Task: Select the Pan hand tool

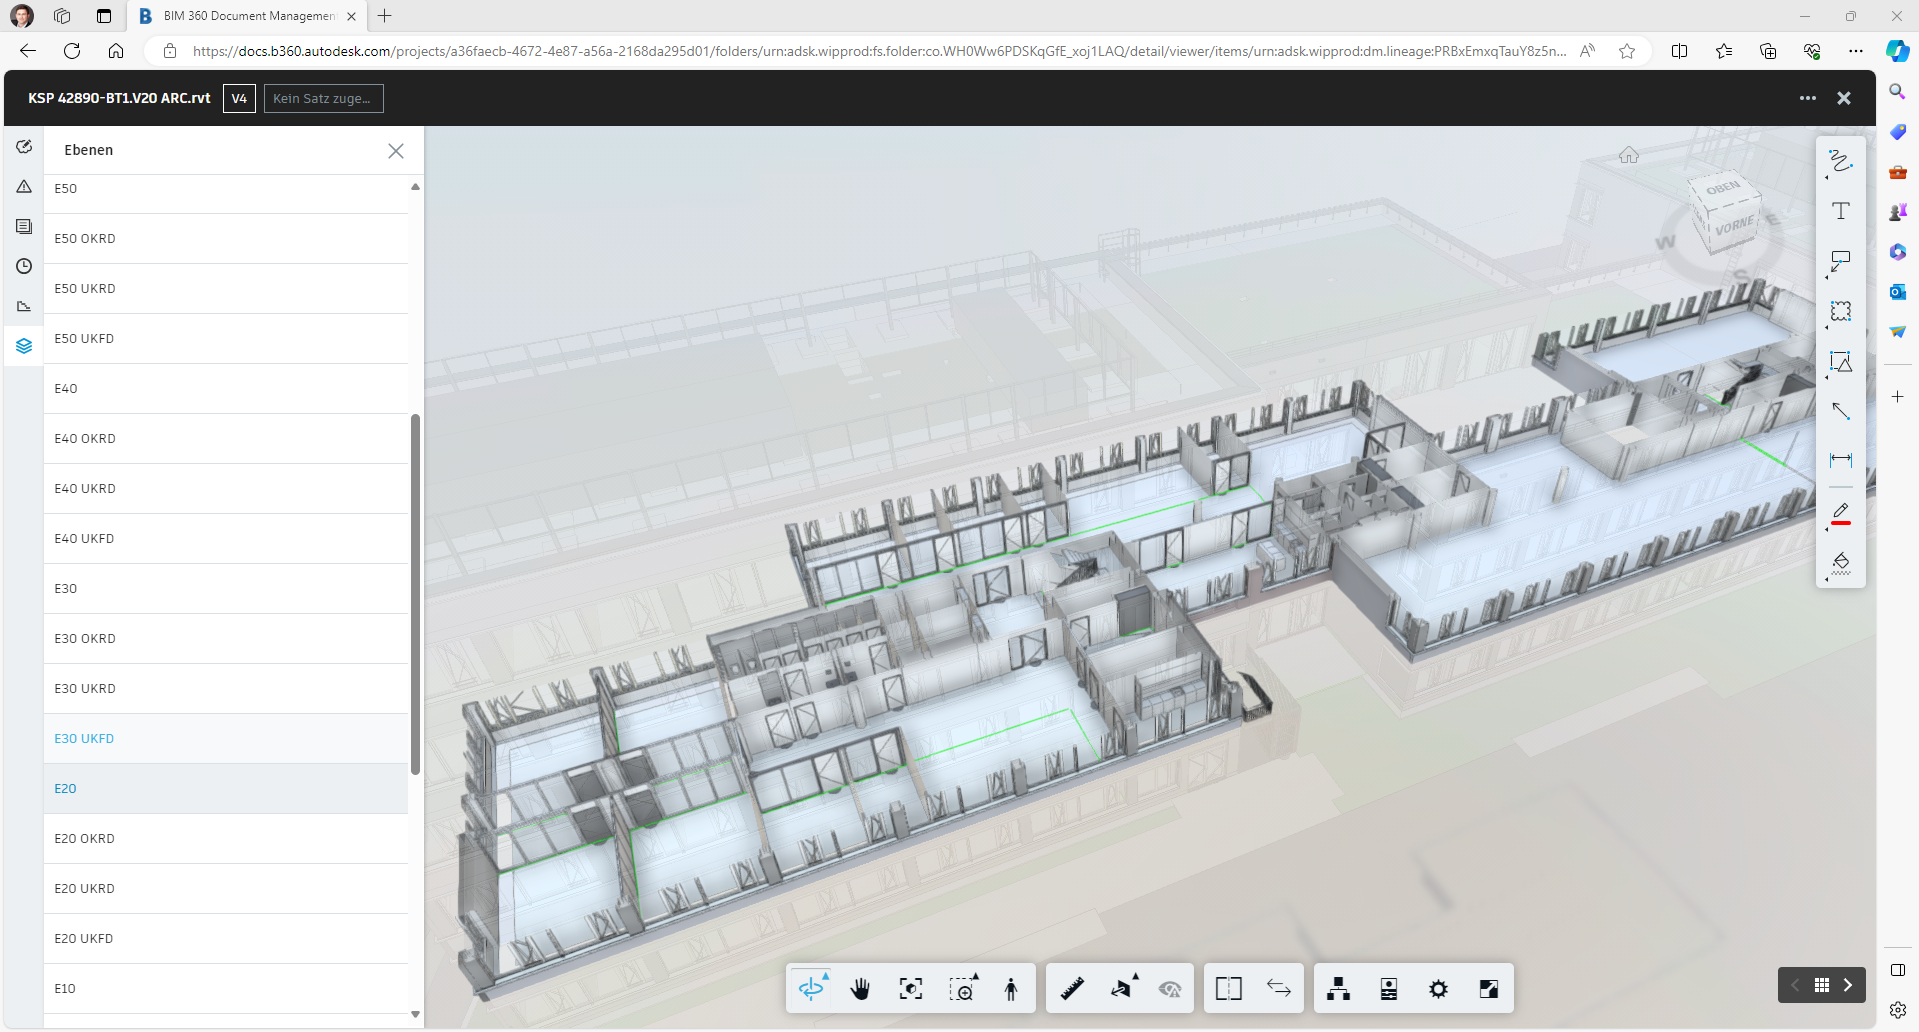Action: (x=860, y=989)
